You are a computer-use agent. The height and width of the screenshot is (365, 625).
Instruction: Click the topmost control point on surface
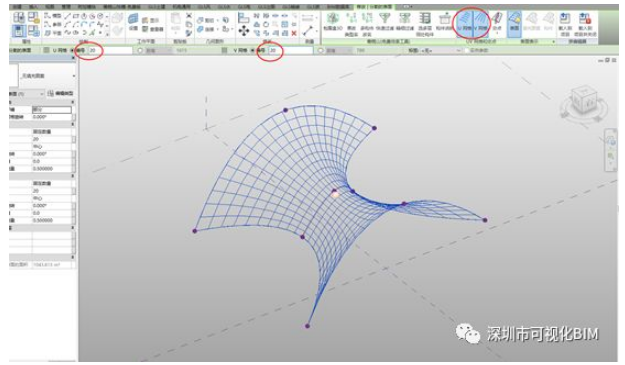coord(285,110)
